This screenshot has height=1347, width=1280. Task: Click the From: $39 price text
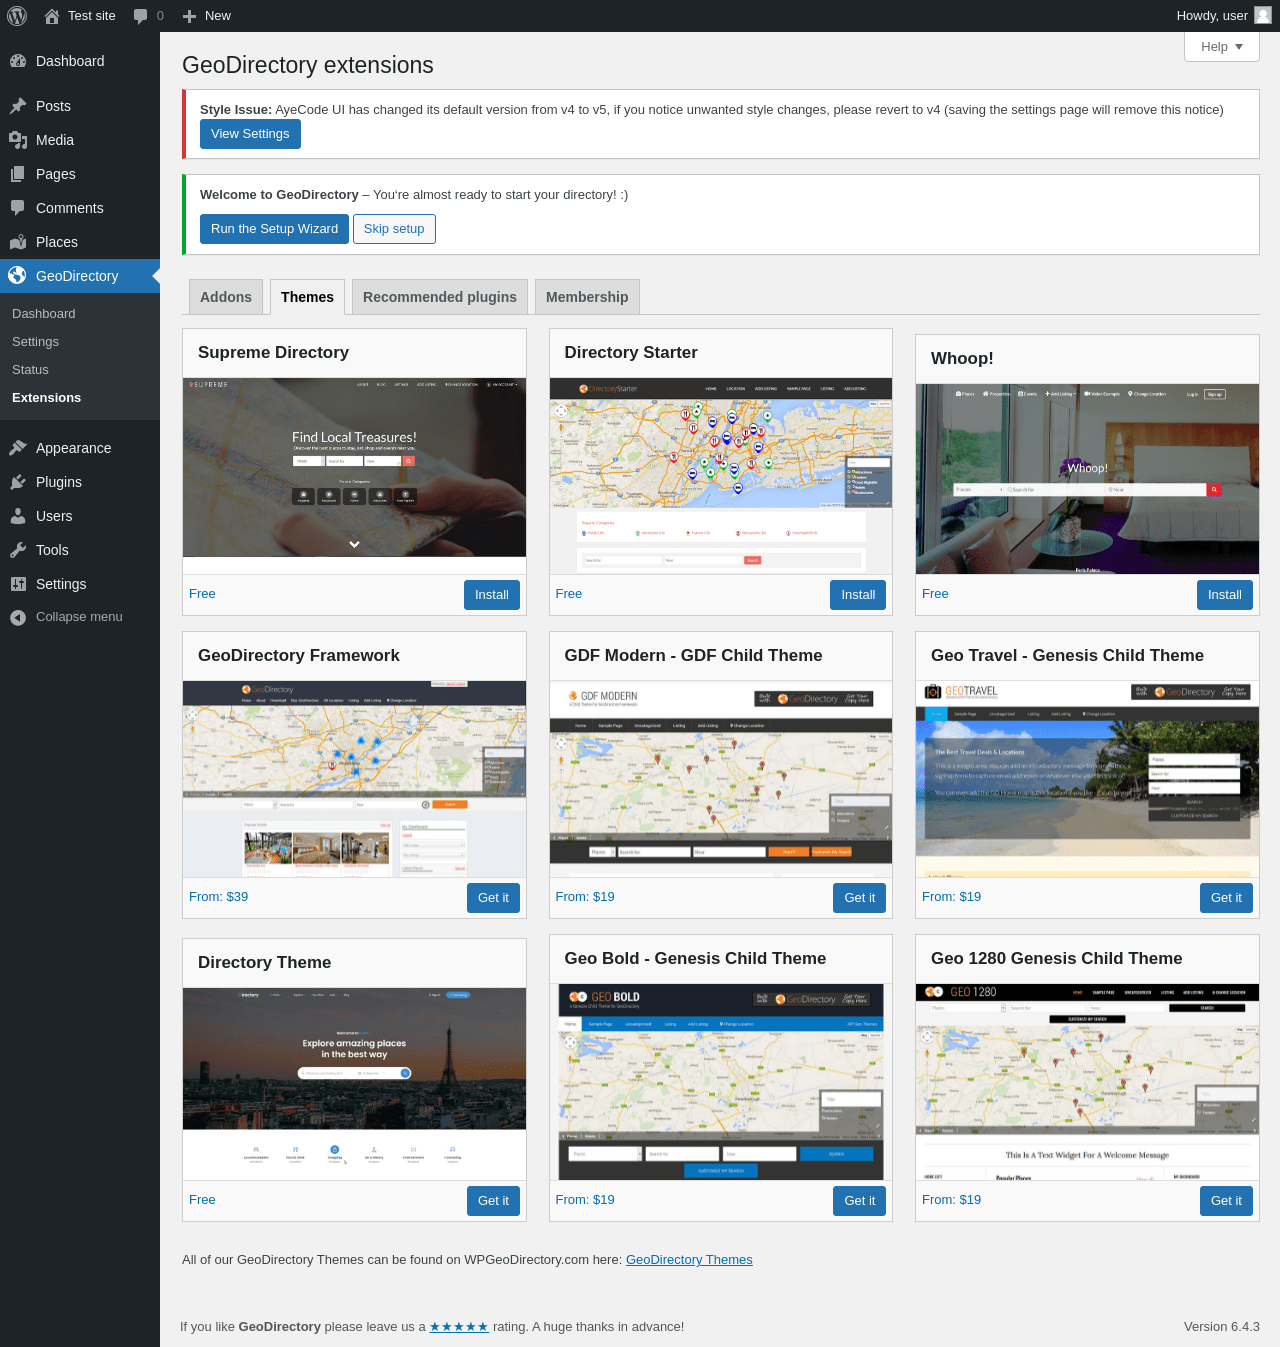[218, 897]
